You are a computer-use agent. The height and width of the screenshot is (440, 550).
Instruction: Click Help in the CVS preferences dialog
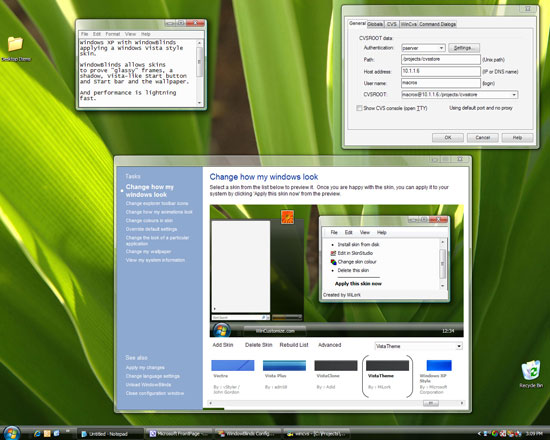tap(517, 138)
